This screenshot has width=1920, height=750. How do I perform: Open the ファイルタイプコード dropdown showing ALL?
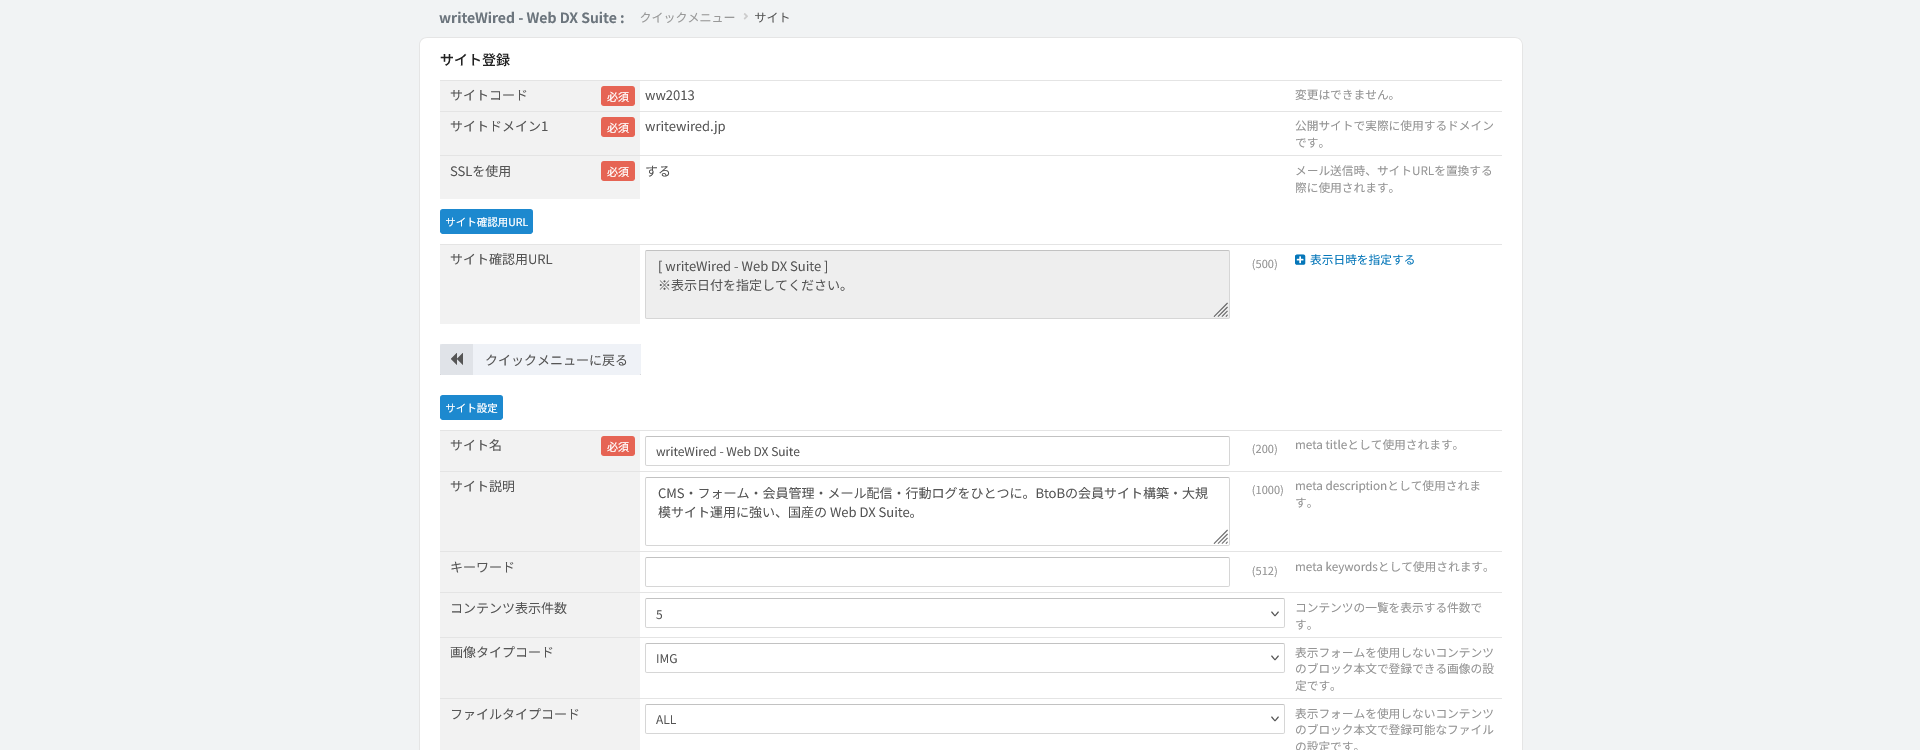pyautogui.click(x=965, y=719)
